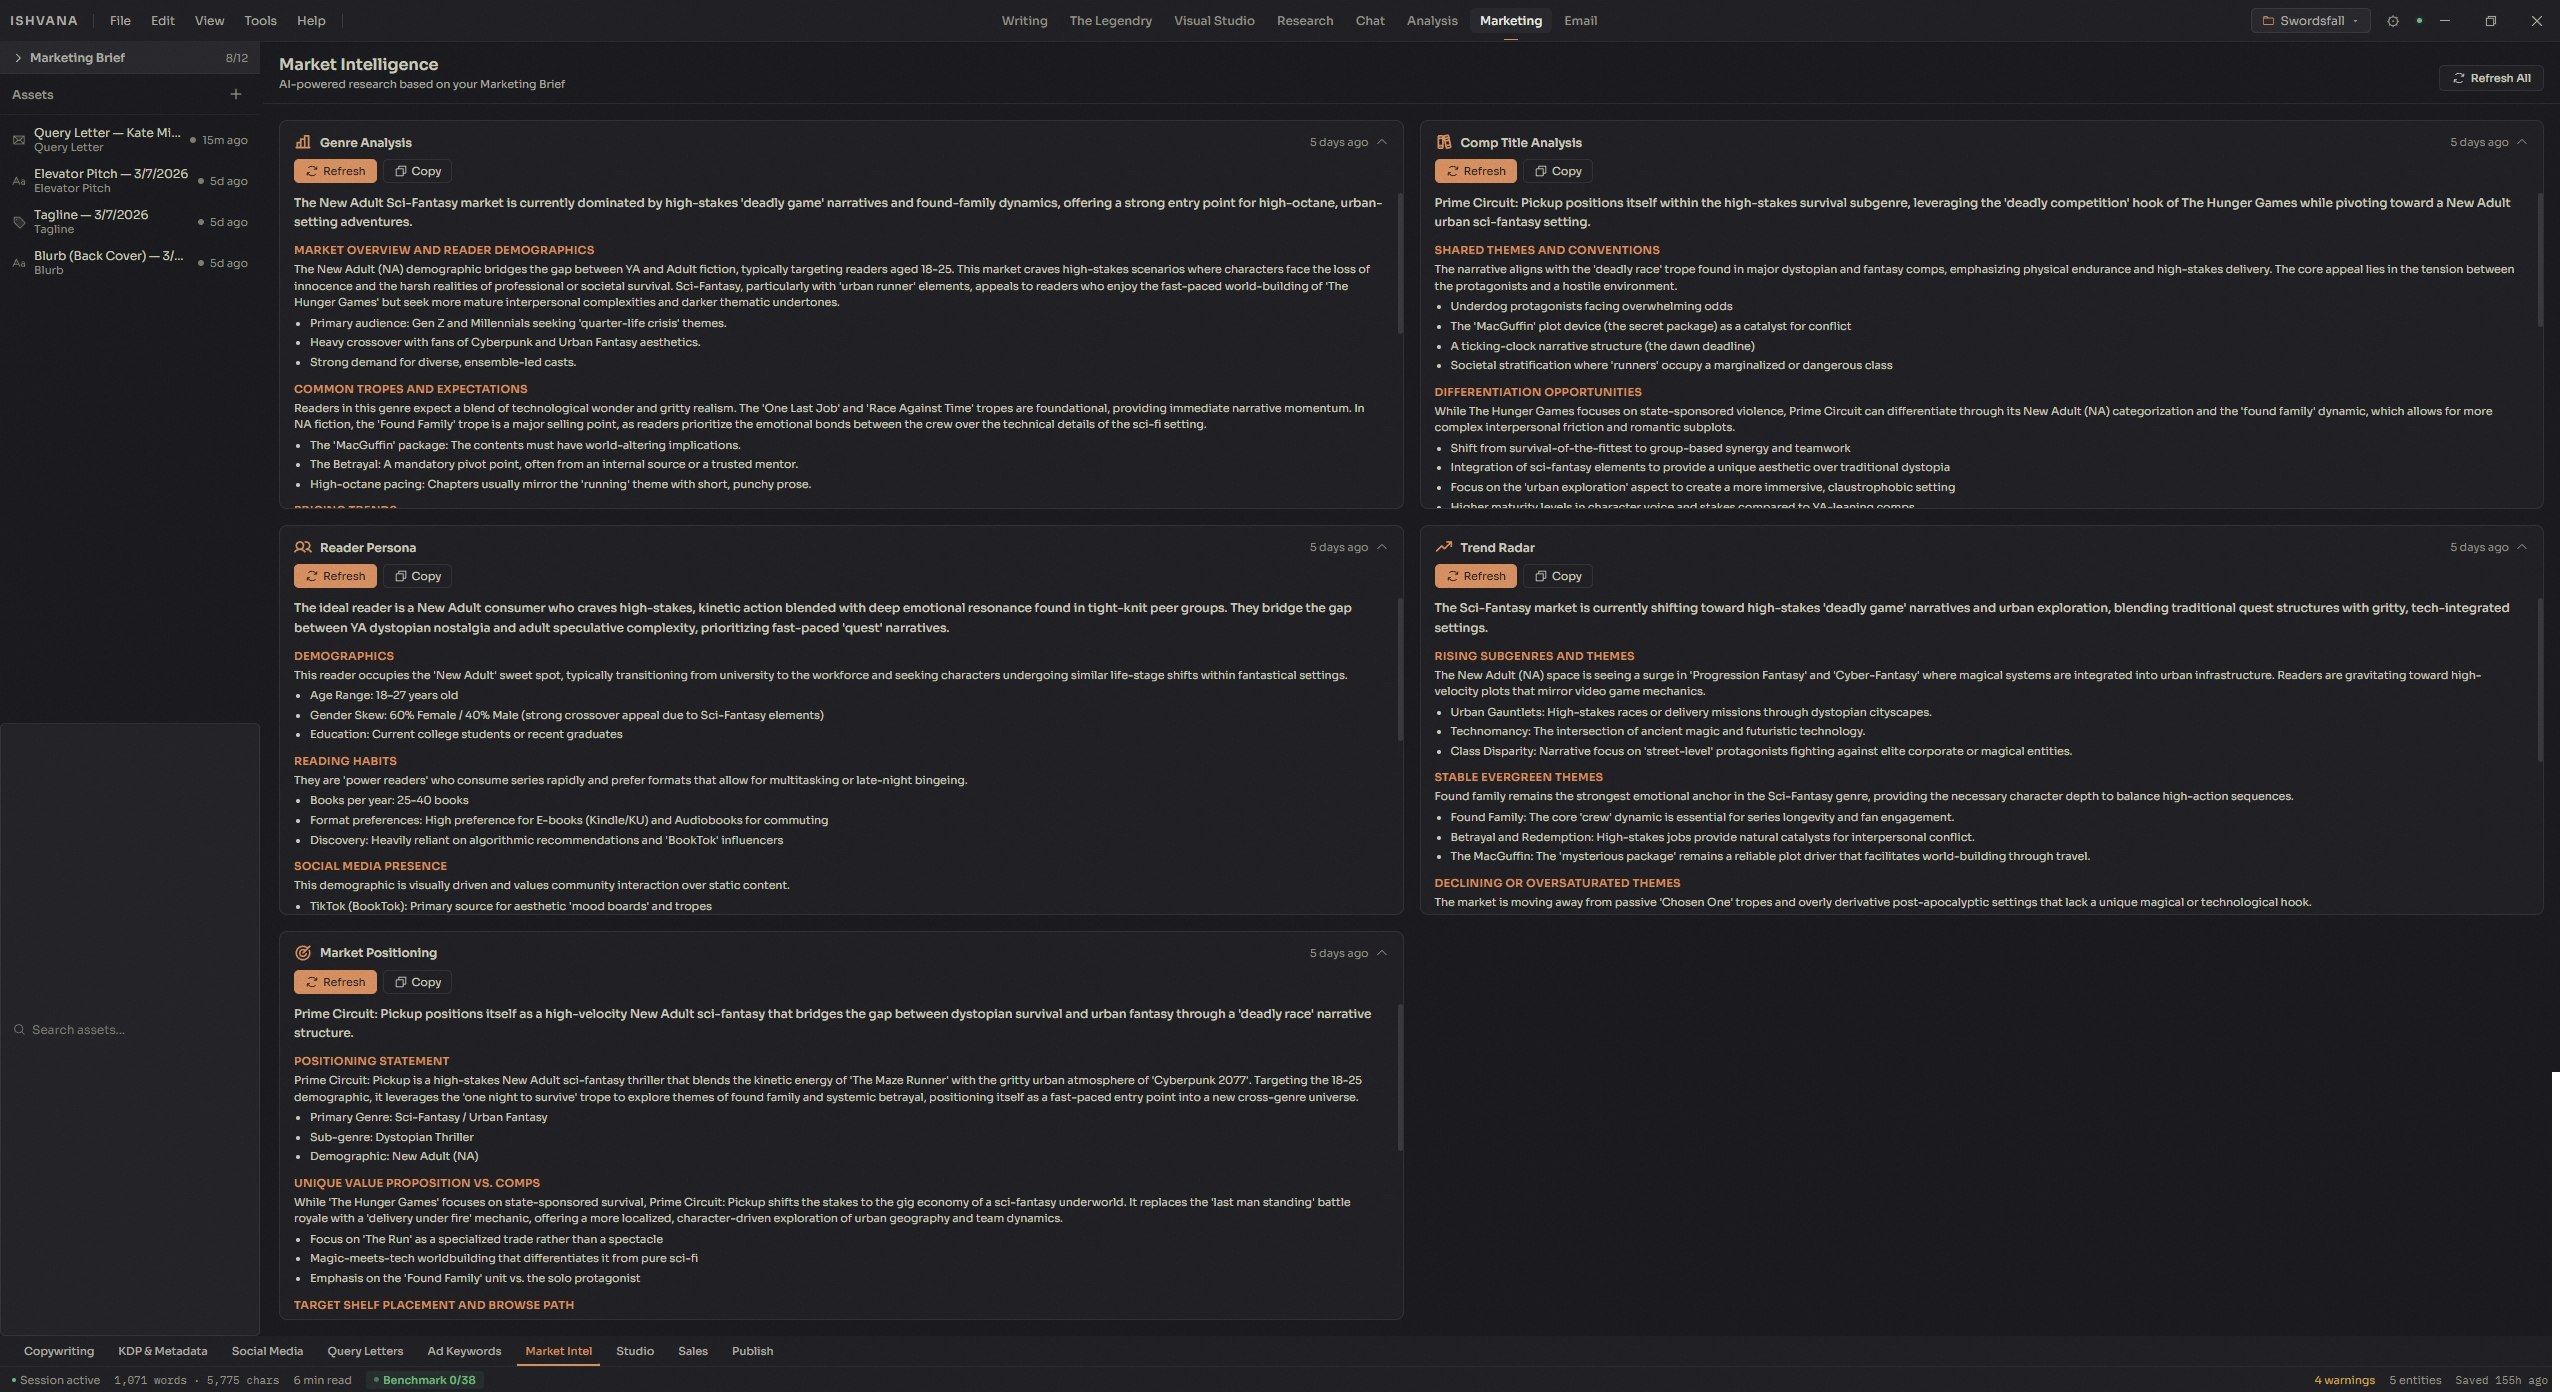
Task: Open settings gear icon in title bar
Action: coord(2392,21)
